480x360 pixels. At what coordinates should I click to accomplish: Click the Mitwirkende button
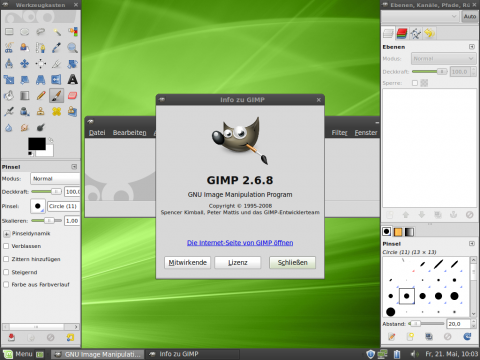coord(187,263)
